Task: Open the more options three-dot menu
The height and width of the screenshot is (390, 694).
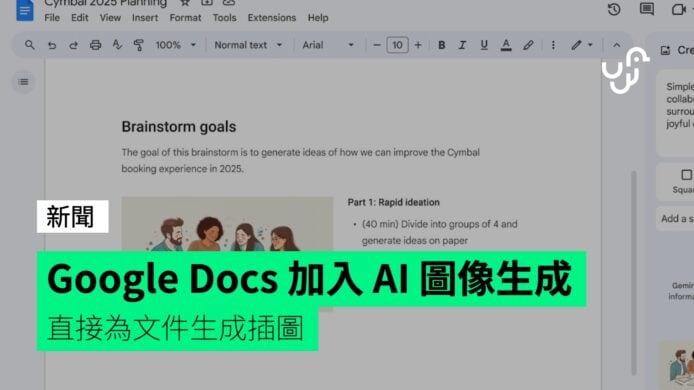Action: [x=553, y=45]
